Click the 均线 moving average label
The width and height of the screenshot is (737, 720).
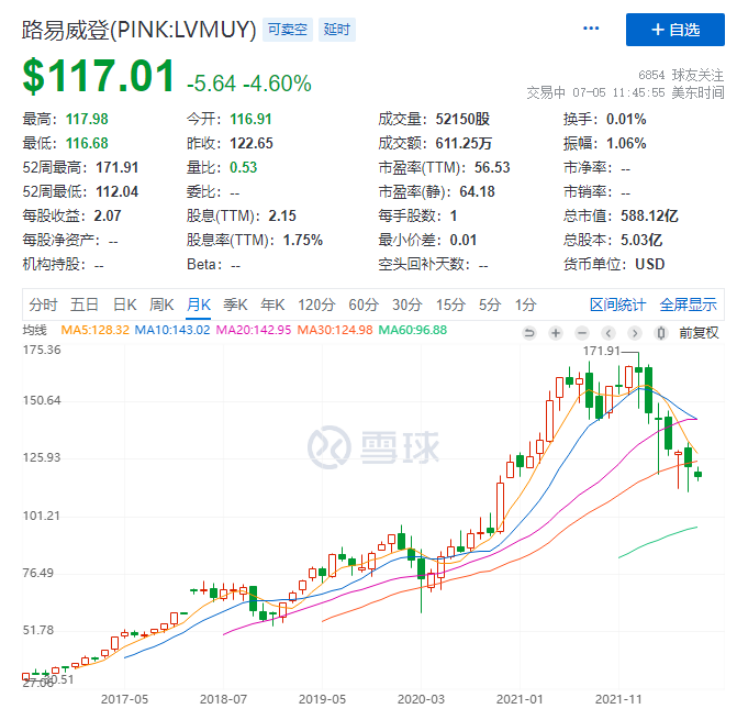point(34,330)
